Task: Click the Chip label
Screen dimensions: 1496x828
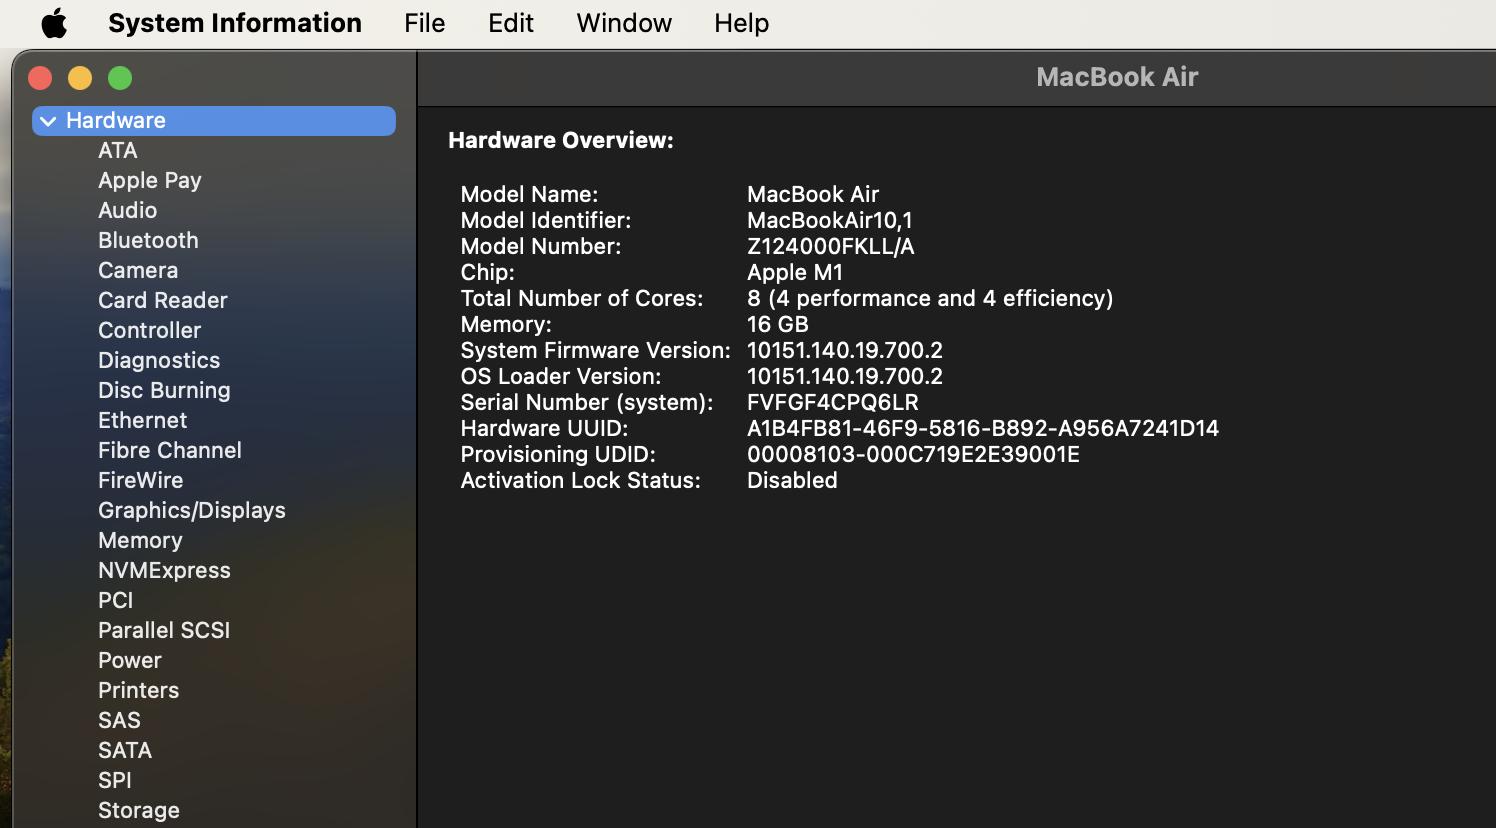Action: (488, 272)
